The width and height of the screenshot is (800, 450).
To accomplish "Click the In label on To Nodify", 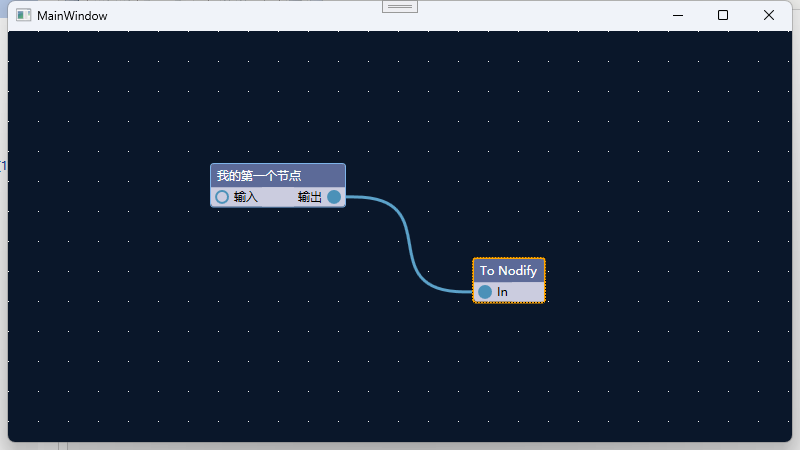I will 502,292.
